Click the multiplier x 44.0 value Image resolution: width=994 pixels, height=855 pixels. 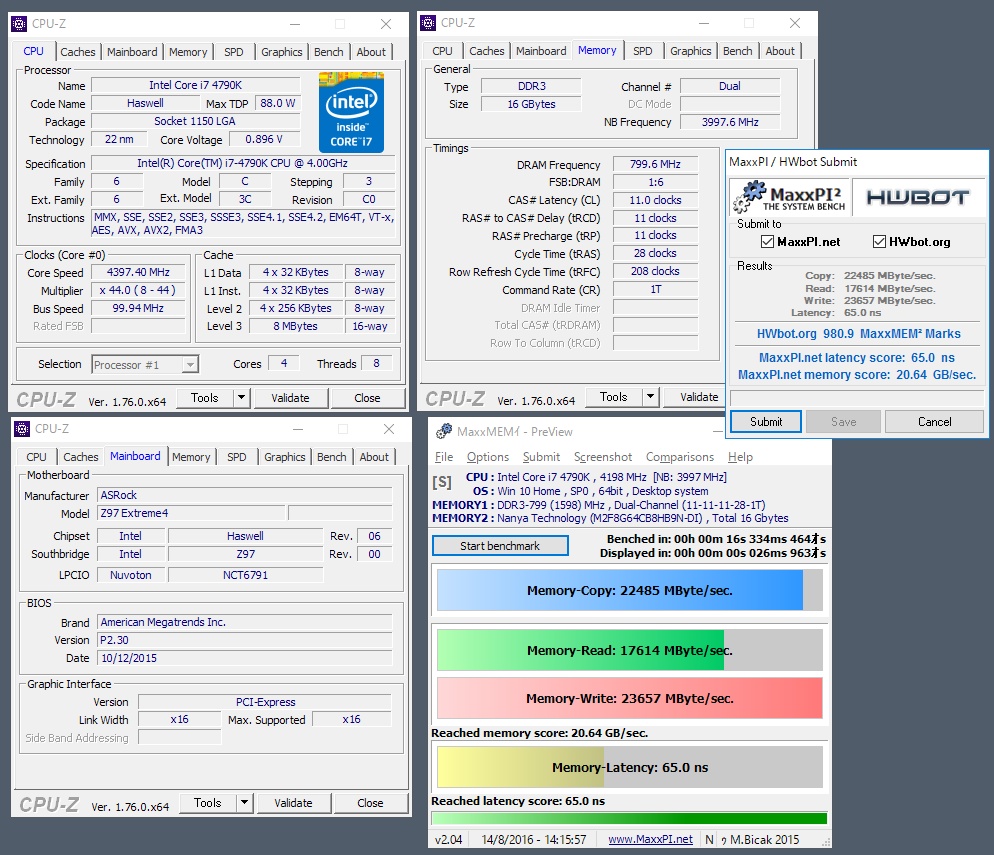138,290
